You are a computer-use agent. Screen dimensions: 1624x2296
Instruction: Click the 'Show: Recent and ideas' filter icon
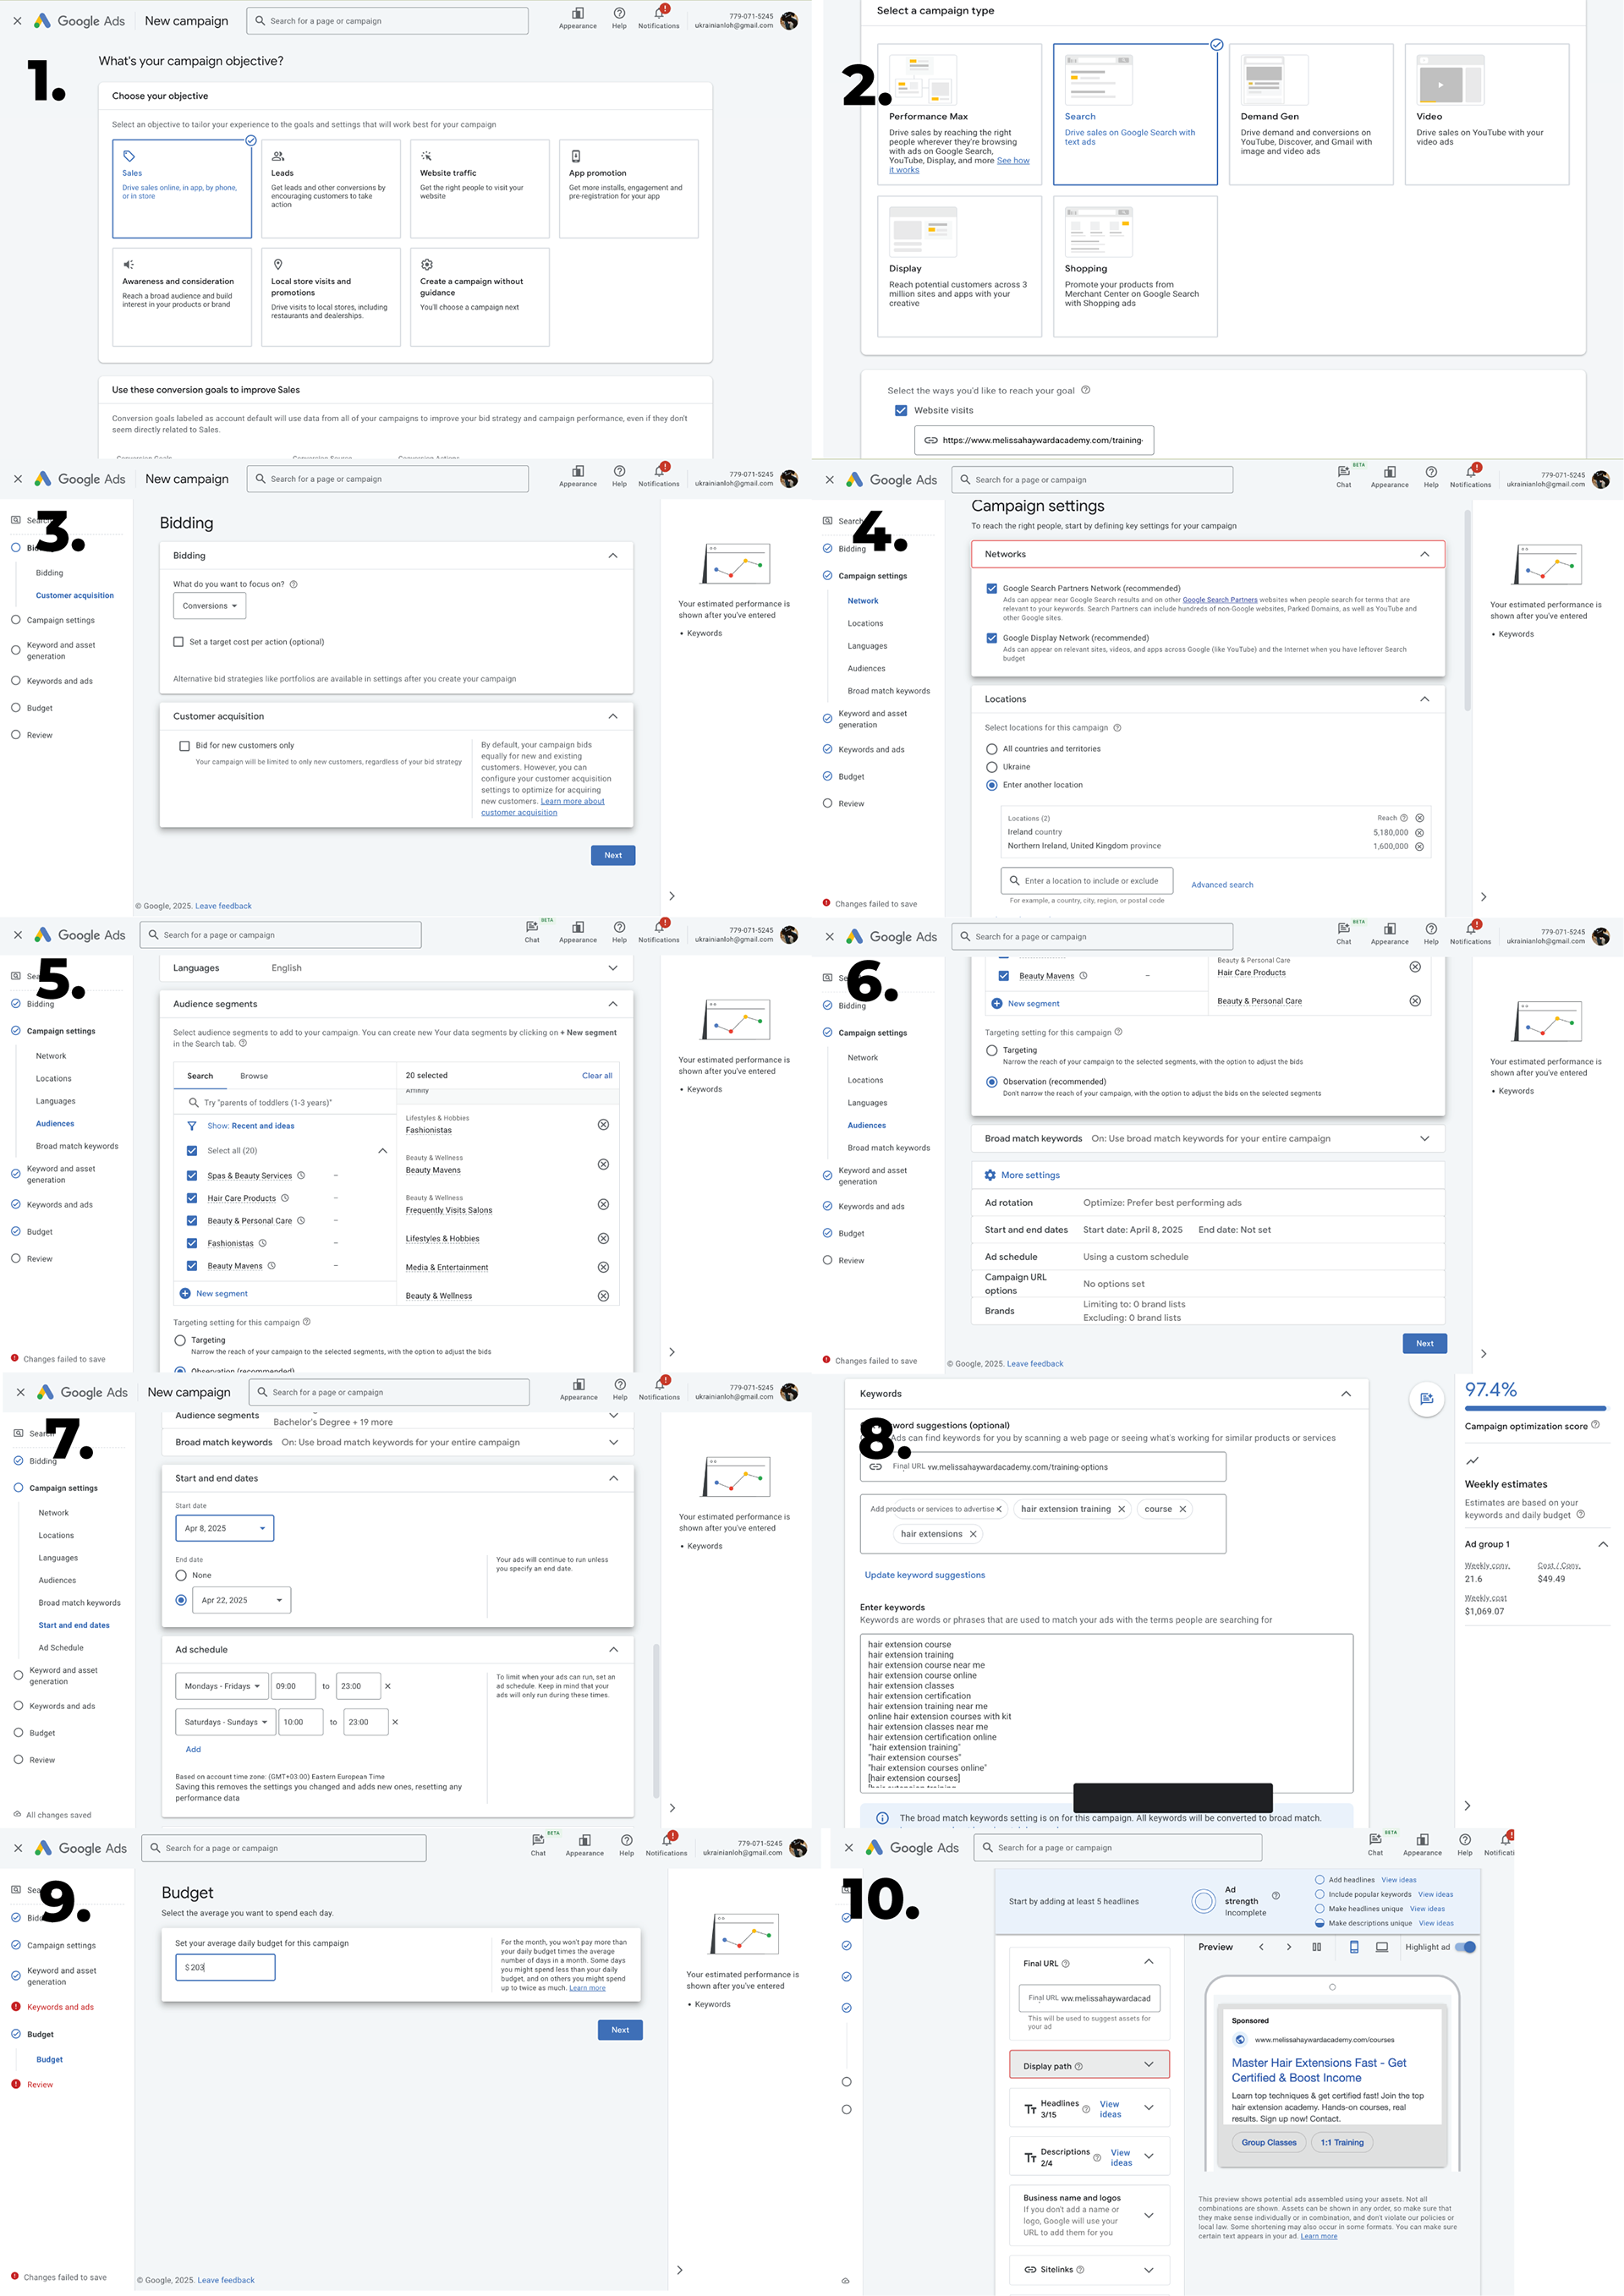tap(192, 1126)
